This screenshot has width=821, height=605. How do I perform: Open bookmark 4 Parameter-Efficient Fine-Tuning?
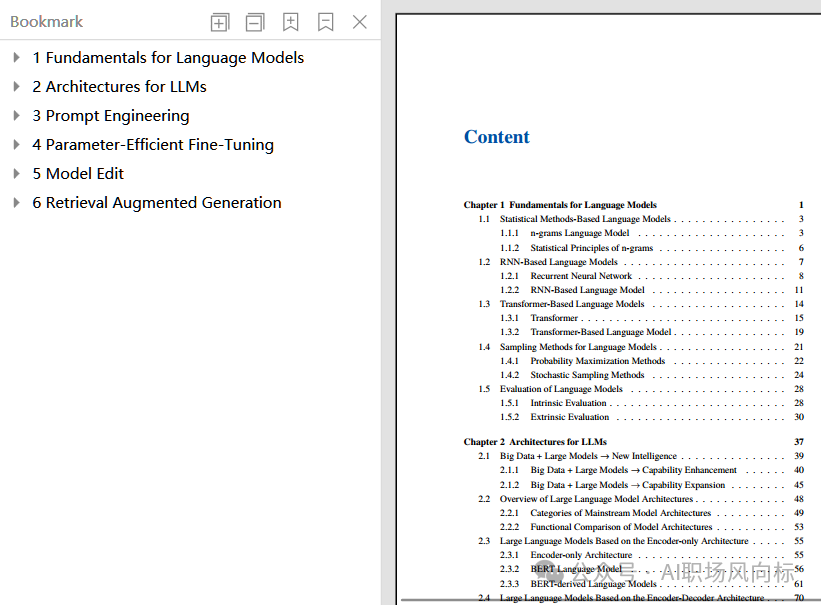[x=153, y=145]
